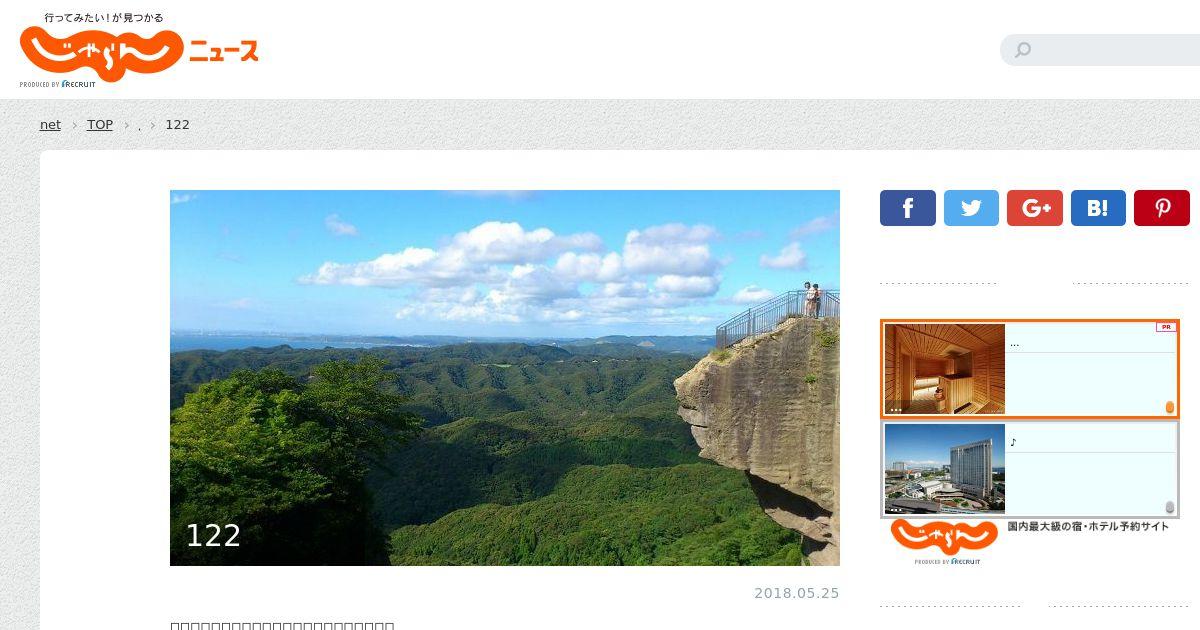Open the cliff viewpoint hero image
This screenshot has height=630, width=1200.
(505, 378)
